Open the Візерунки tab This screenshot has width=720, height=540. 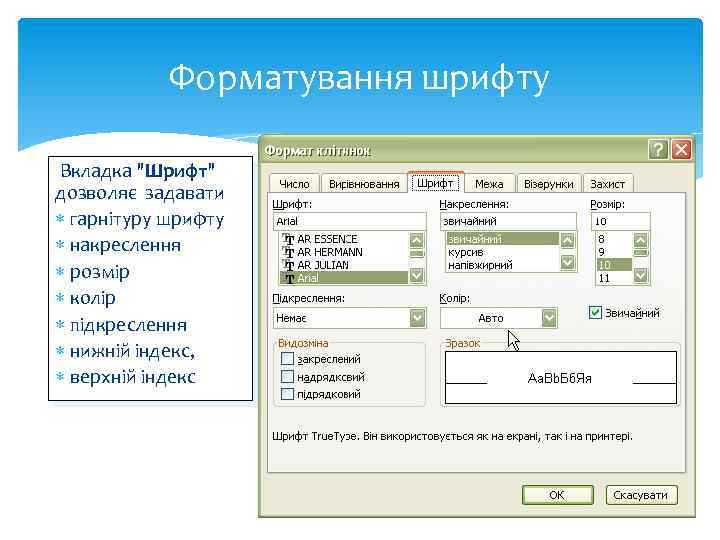pyautogui.click(x=549, y=184)
